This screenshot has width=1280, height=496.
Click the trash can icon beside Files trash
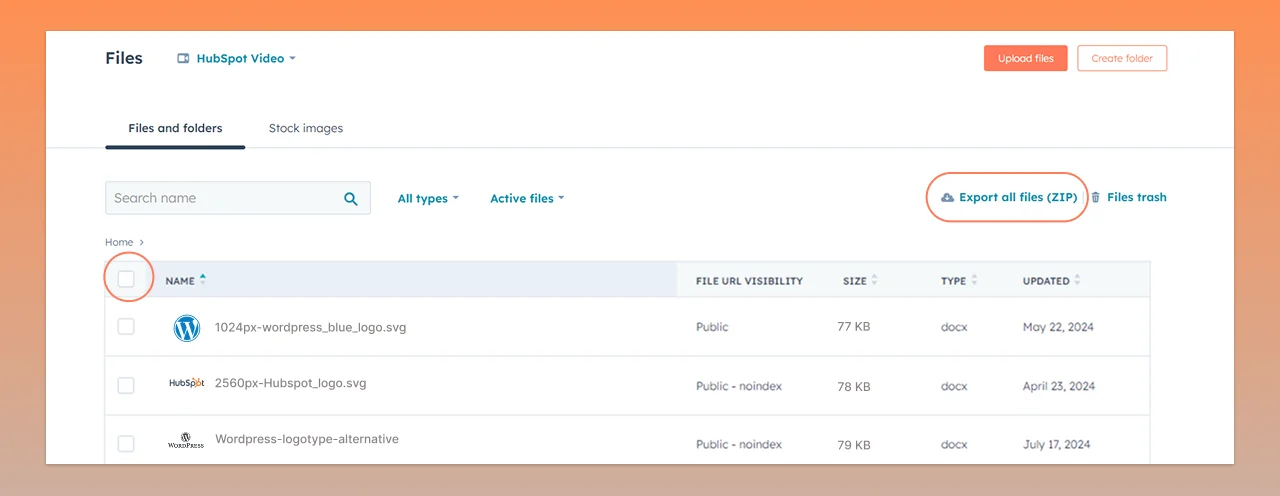tap(1096, 198)
